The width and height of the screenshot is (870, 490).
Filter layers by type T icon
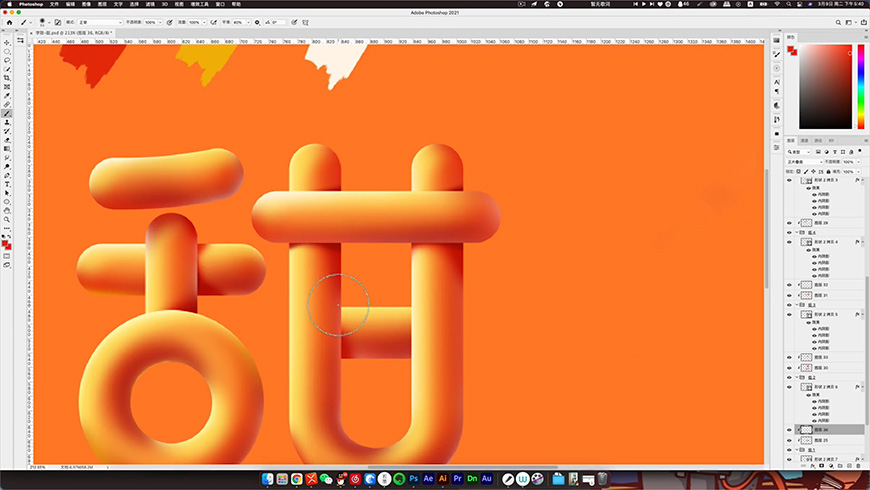tap(835, 152)
